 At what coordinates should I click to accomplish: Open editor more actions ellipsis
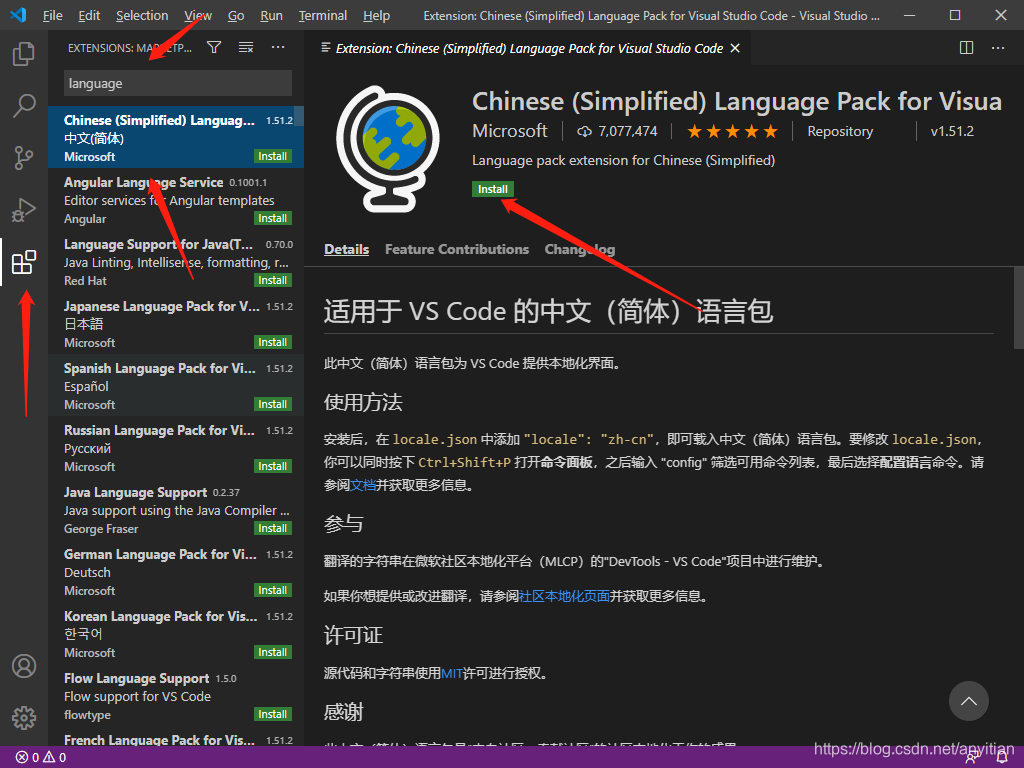997,48
